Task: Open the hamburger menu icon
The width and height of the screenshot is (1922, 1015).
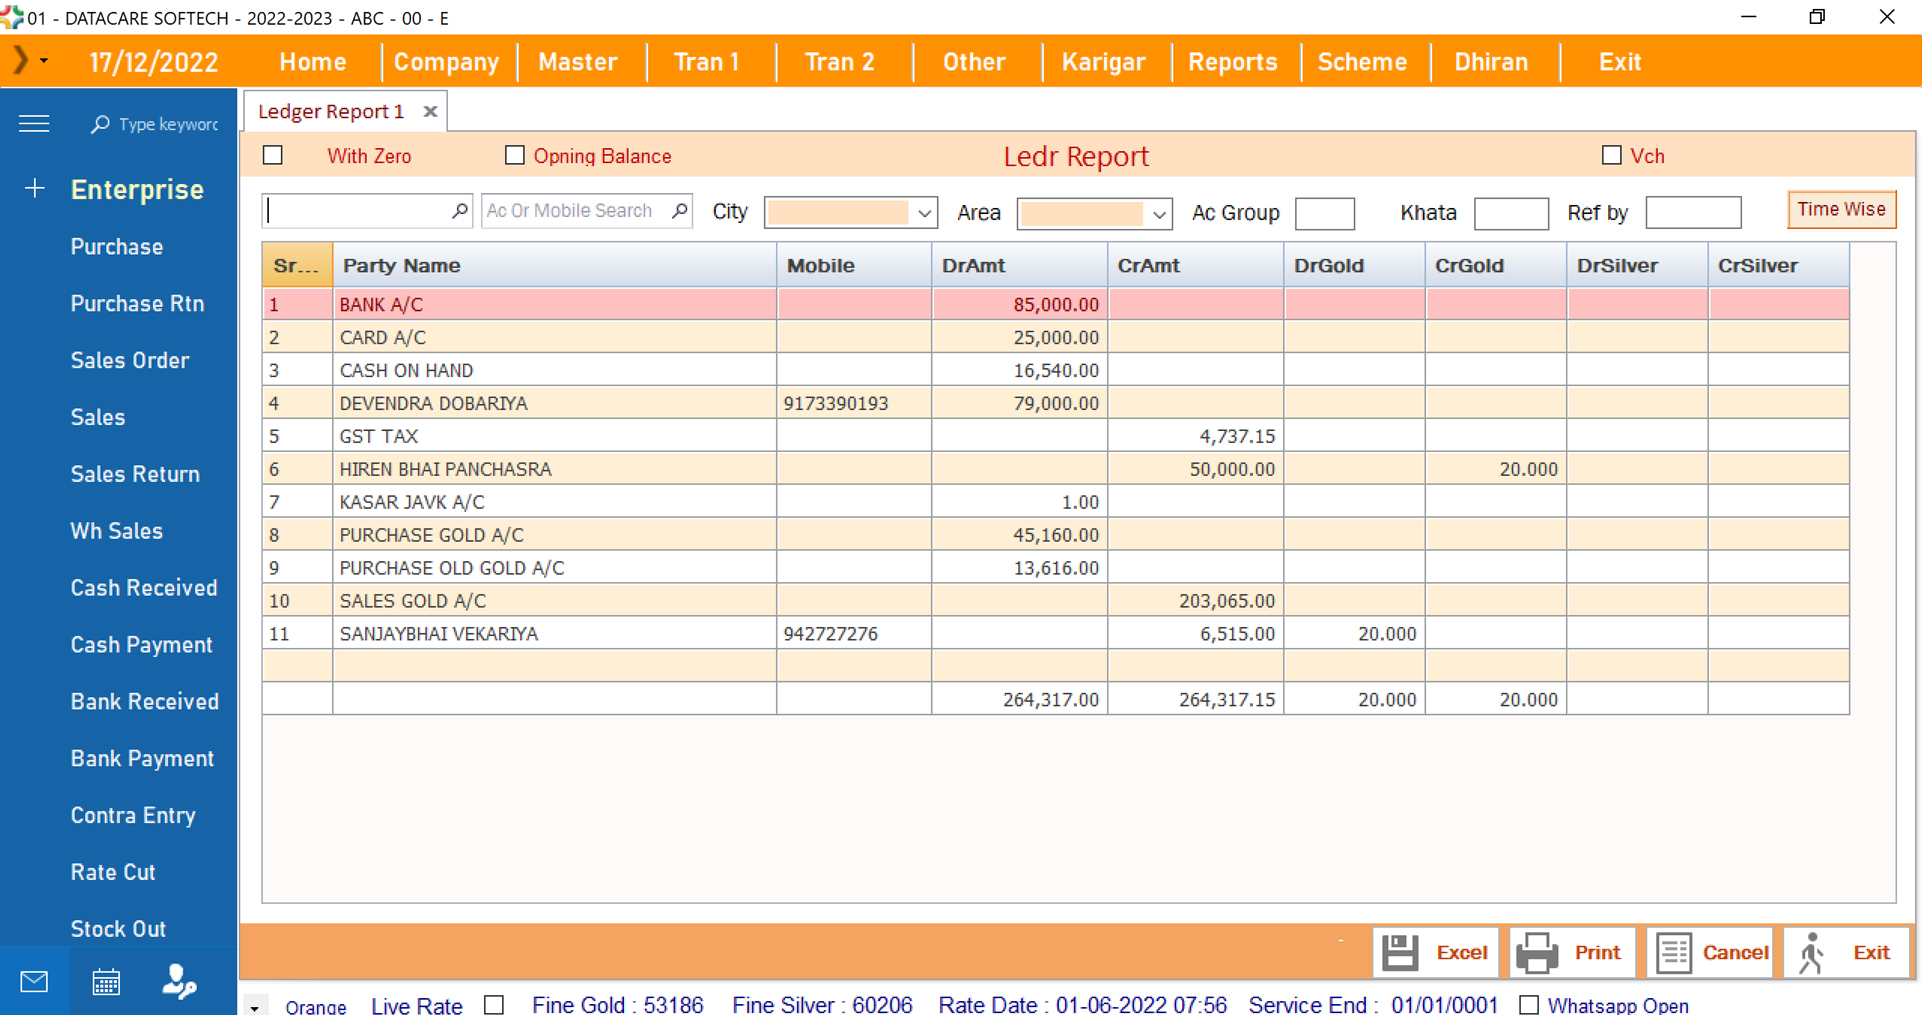Action: [x=34, y=123]
